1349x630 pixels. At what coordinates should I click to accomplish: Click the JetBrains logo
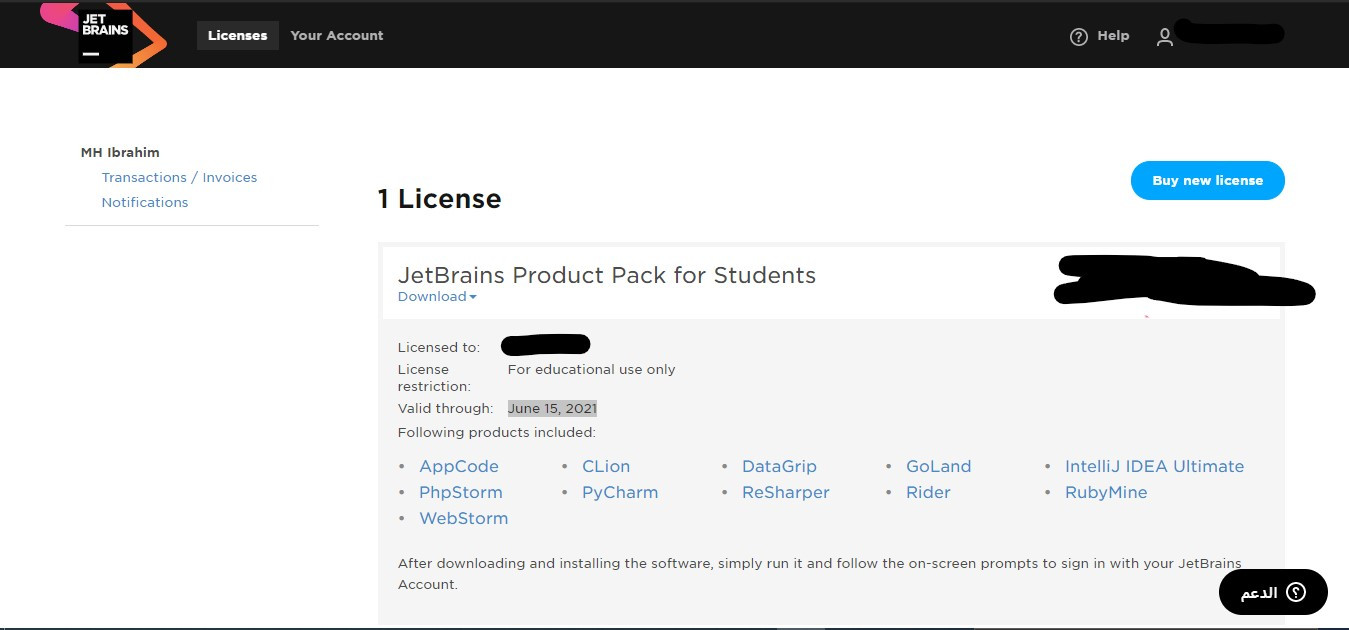104,34
